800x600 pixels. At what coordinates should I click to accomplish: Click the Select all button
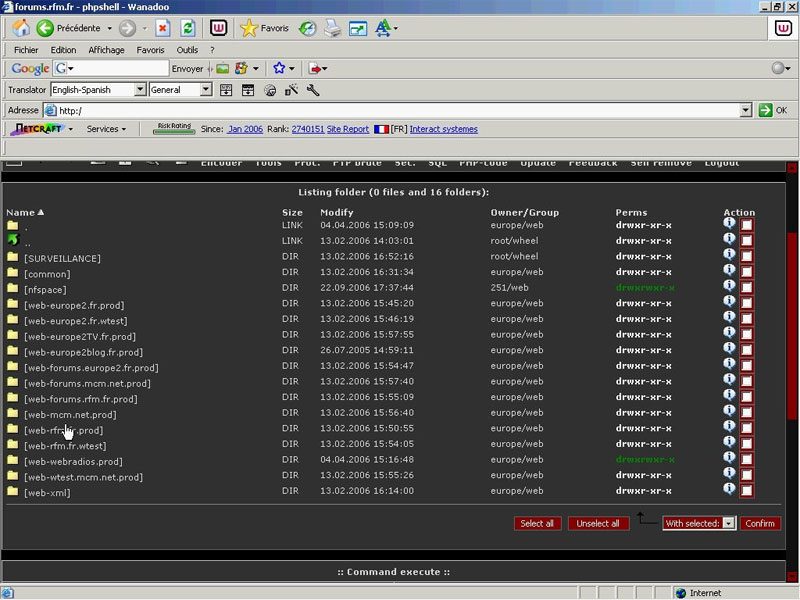537,523
